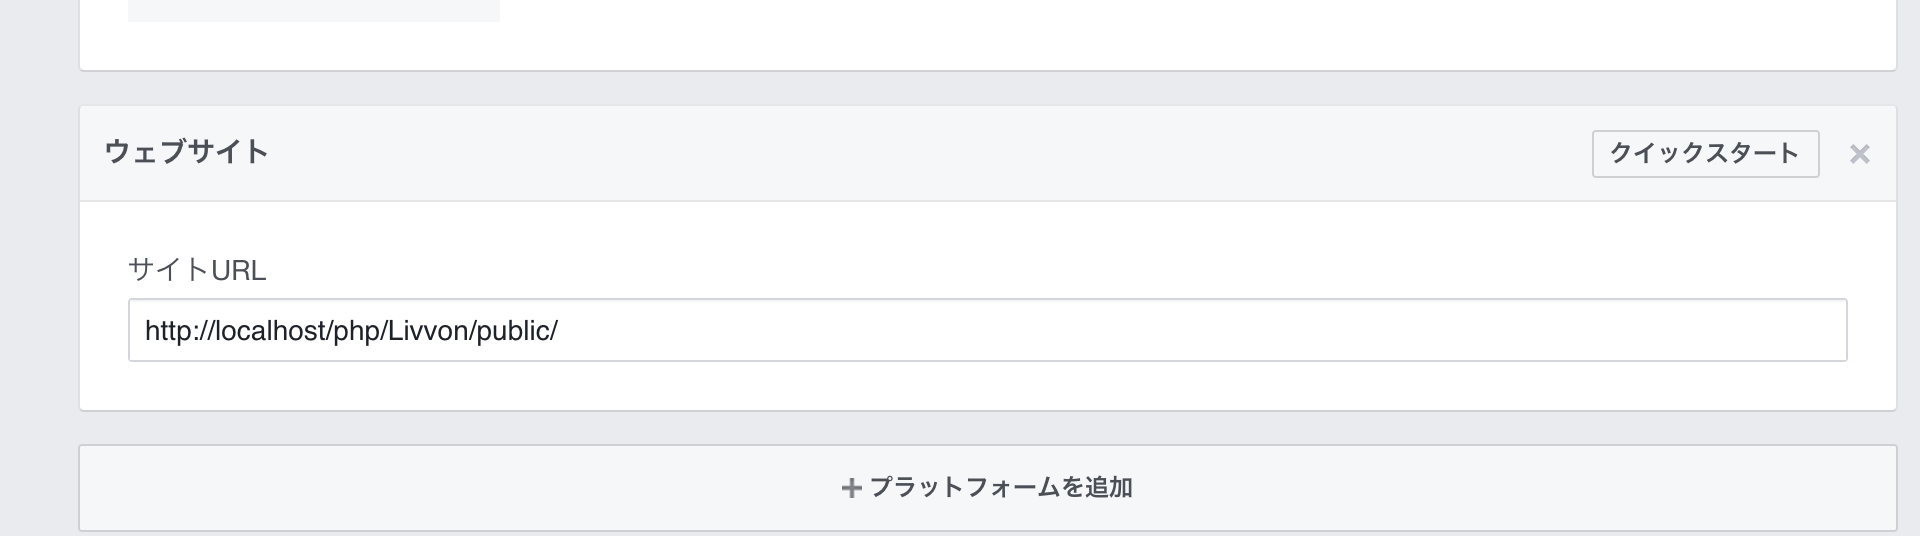Click the サイトURL input field

pos(986,330)
